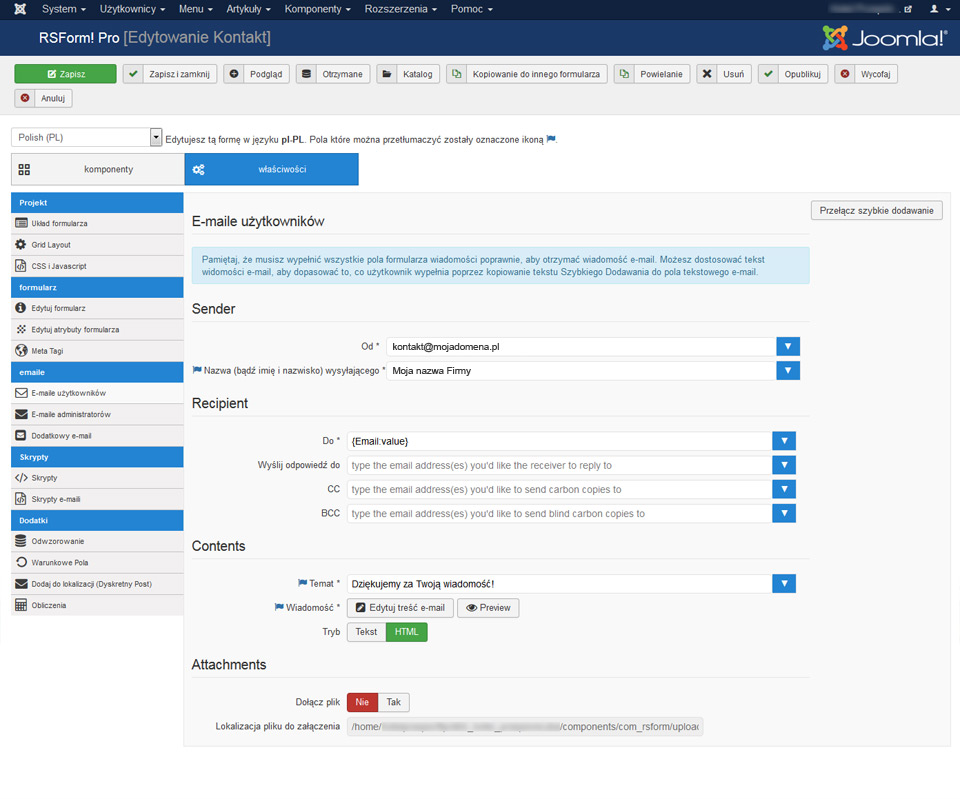The width and height of the screenshot is (960, 799).
Task: Expand placeholder dropdown for the BCC field
Action: [x=784, y=513]
